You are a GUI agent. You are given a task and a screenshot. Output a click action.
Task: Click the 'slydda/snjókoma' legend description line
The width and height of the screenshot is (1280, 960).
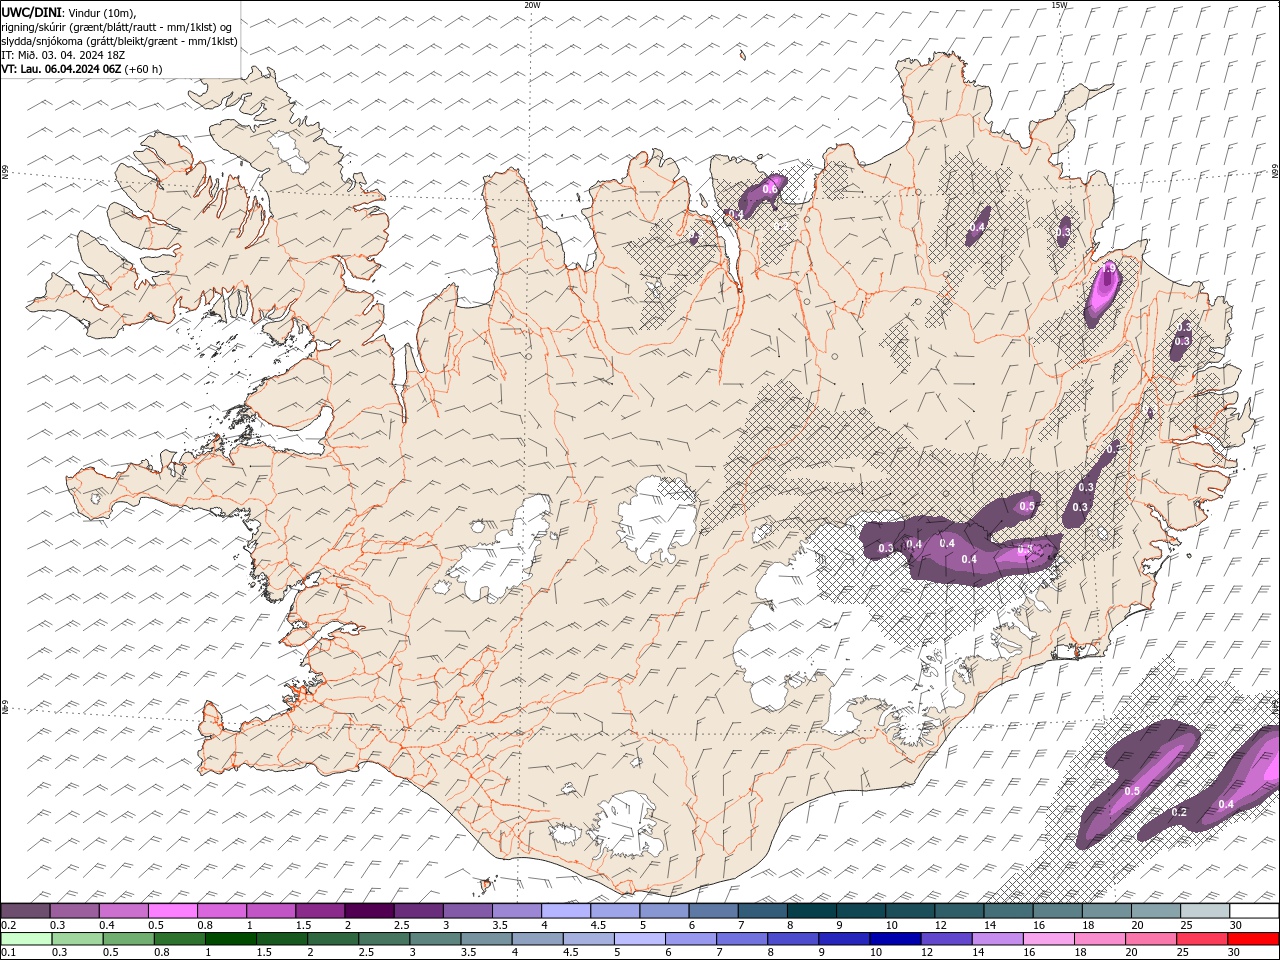(x=119, y=41)
